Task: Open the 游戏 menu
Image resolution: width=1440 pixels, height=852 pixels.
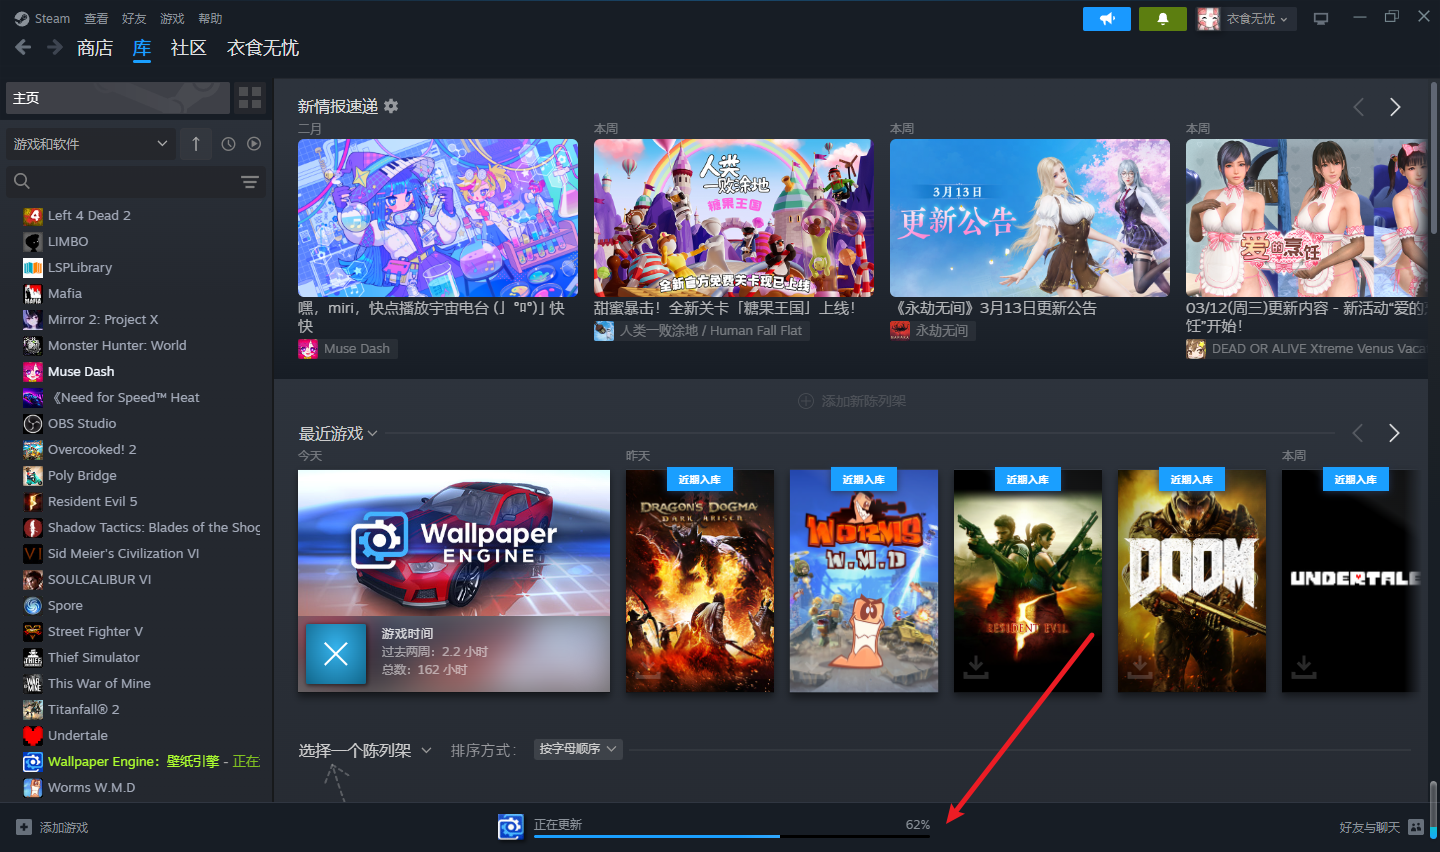Action: [x=172, y=18]
